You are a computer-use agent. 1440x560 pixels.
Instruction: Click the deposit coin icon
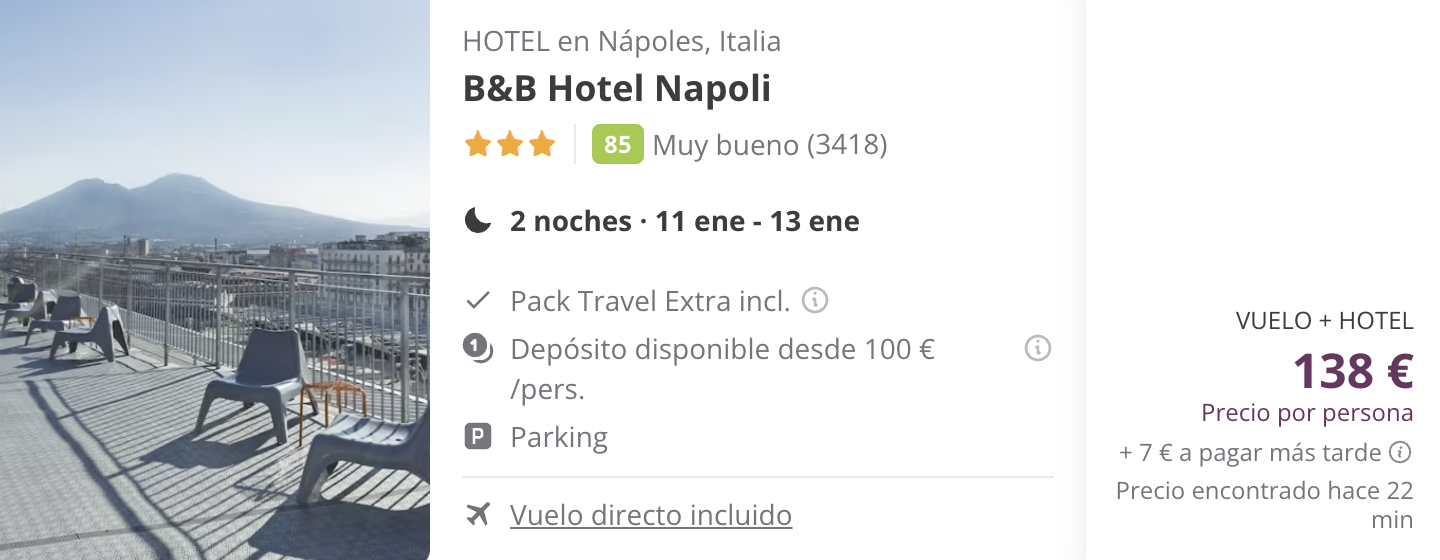point(478,349)
